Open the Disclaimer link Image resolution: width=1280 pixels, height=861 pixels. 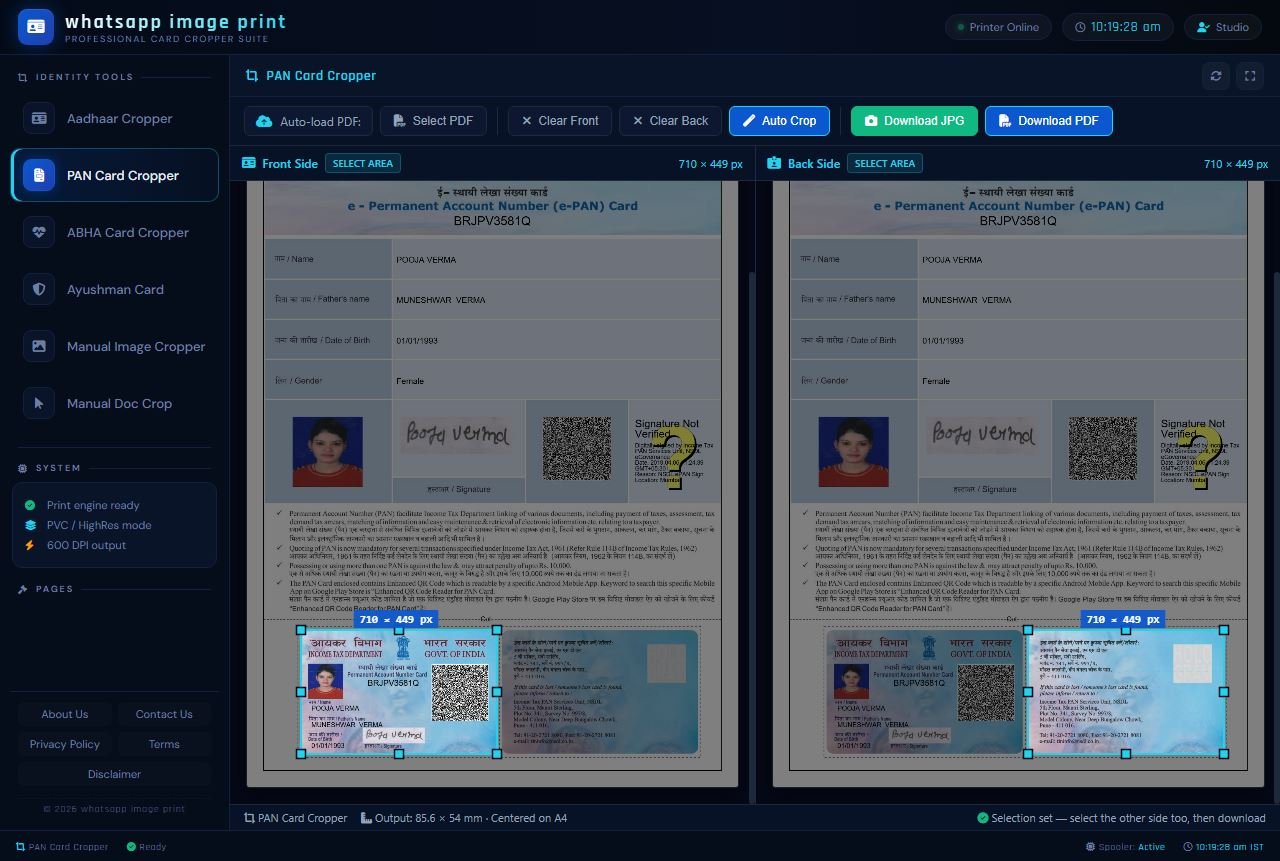(114, 774)
